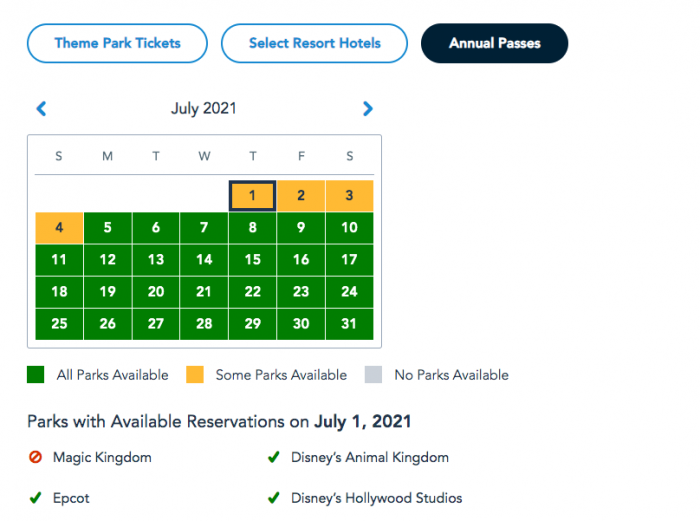Select July 1 on the calendar
The image size is (700, 521).
pos(252,196)
